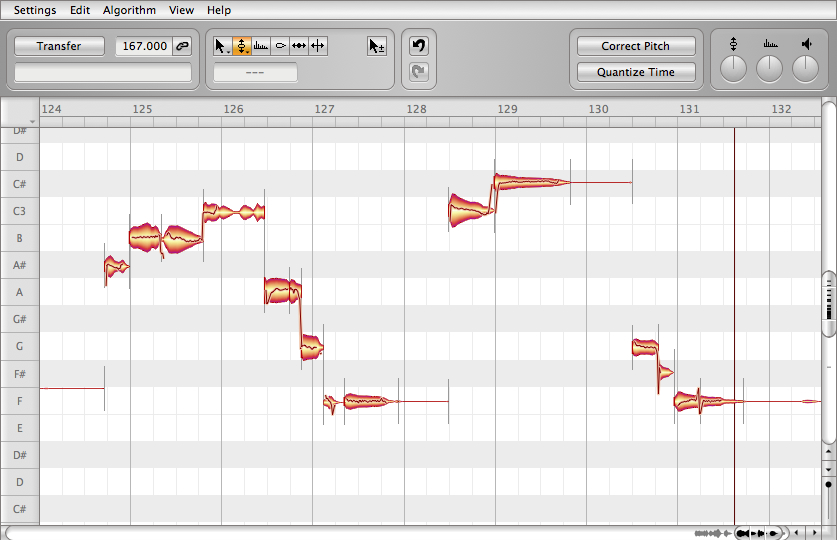Viewport: 837px width, 540px height.
Task: Click the empty field below Transfer
Action: pos(102,72)
